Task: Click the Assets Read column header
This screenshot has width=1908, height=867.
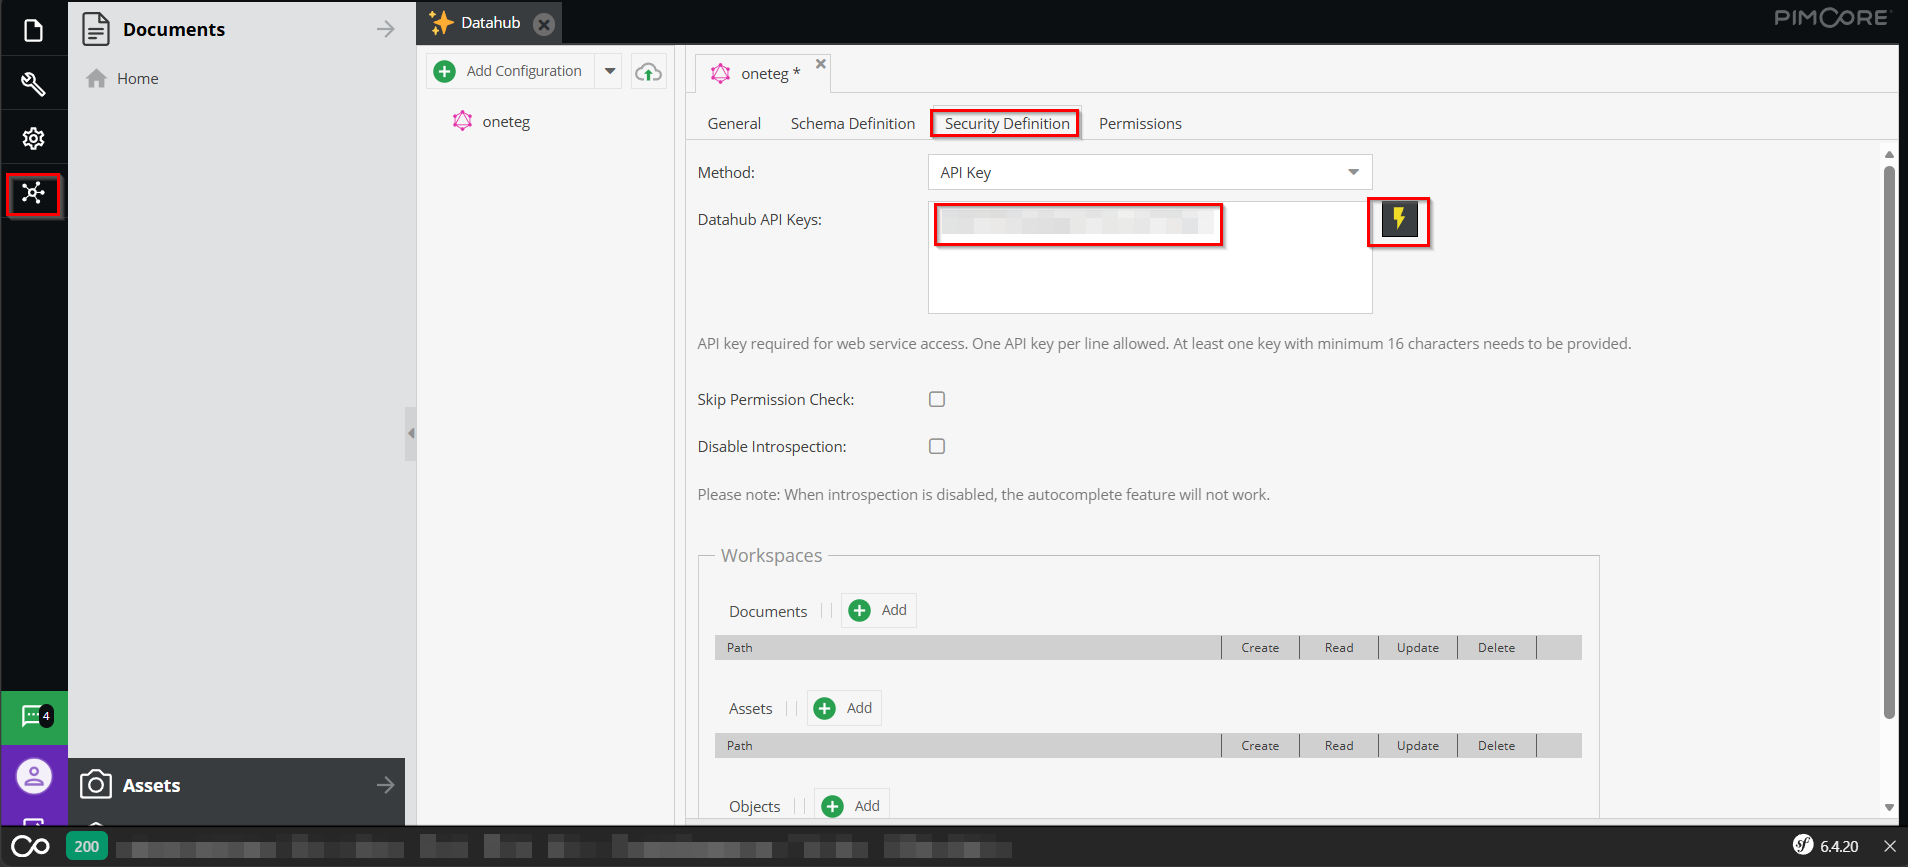Action: [1339, 746]
